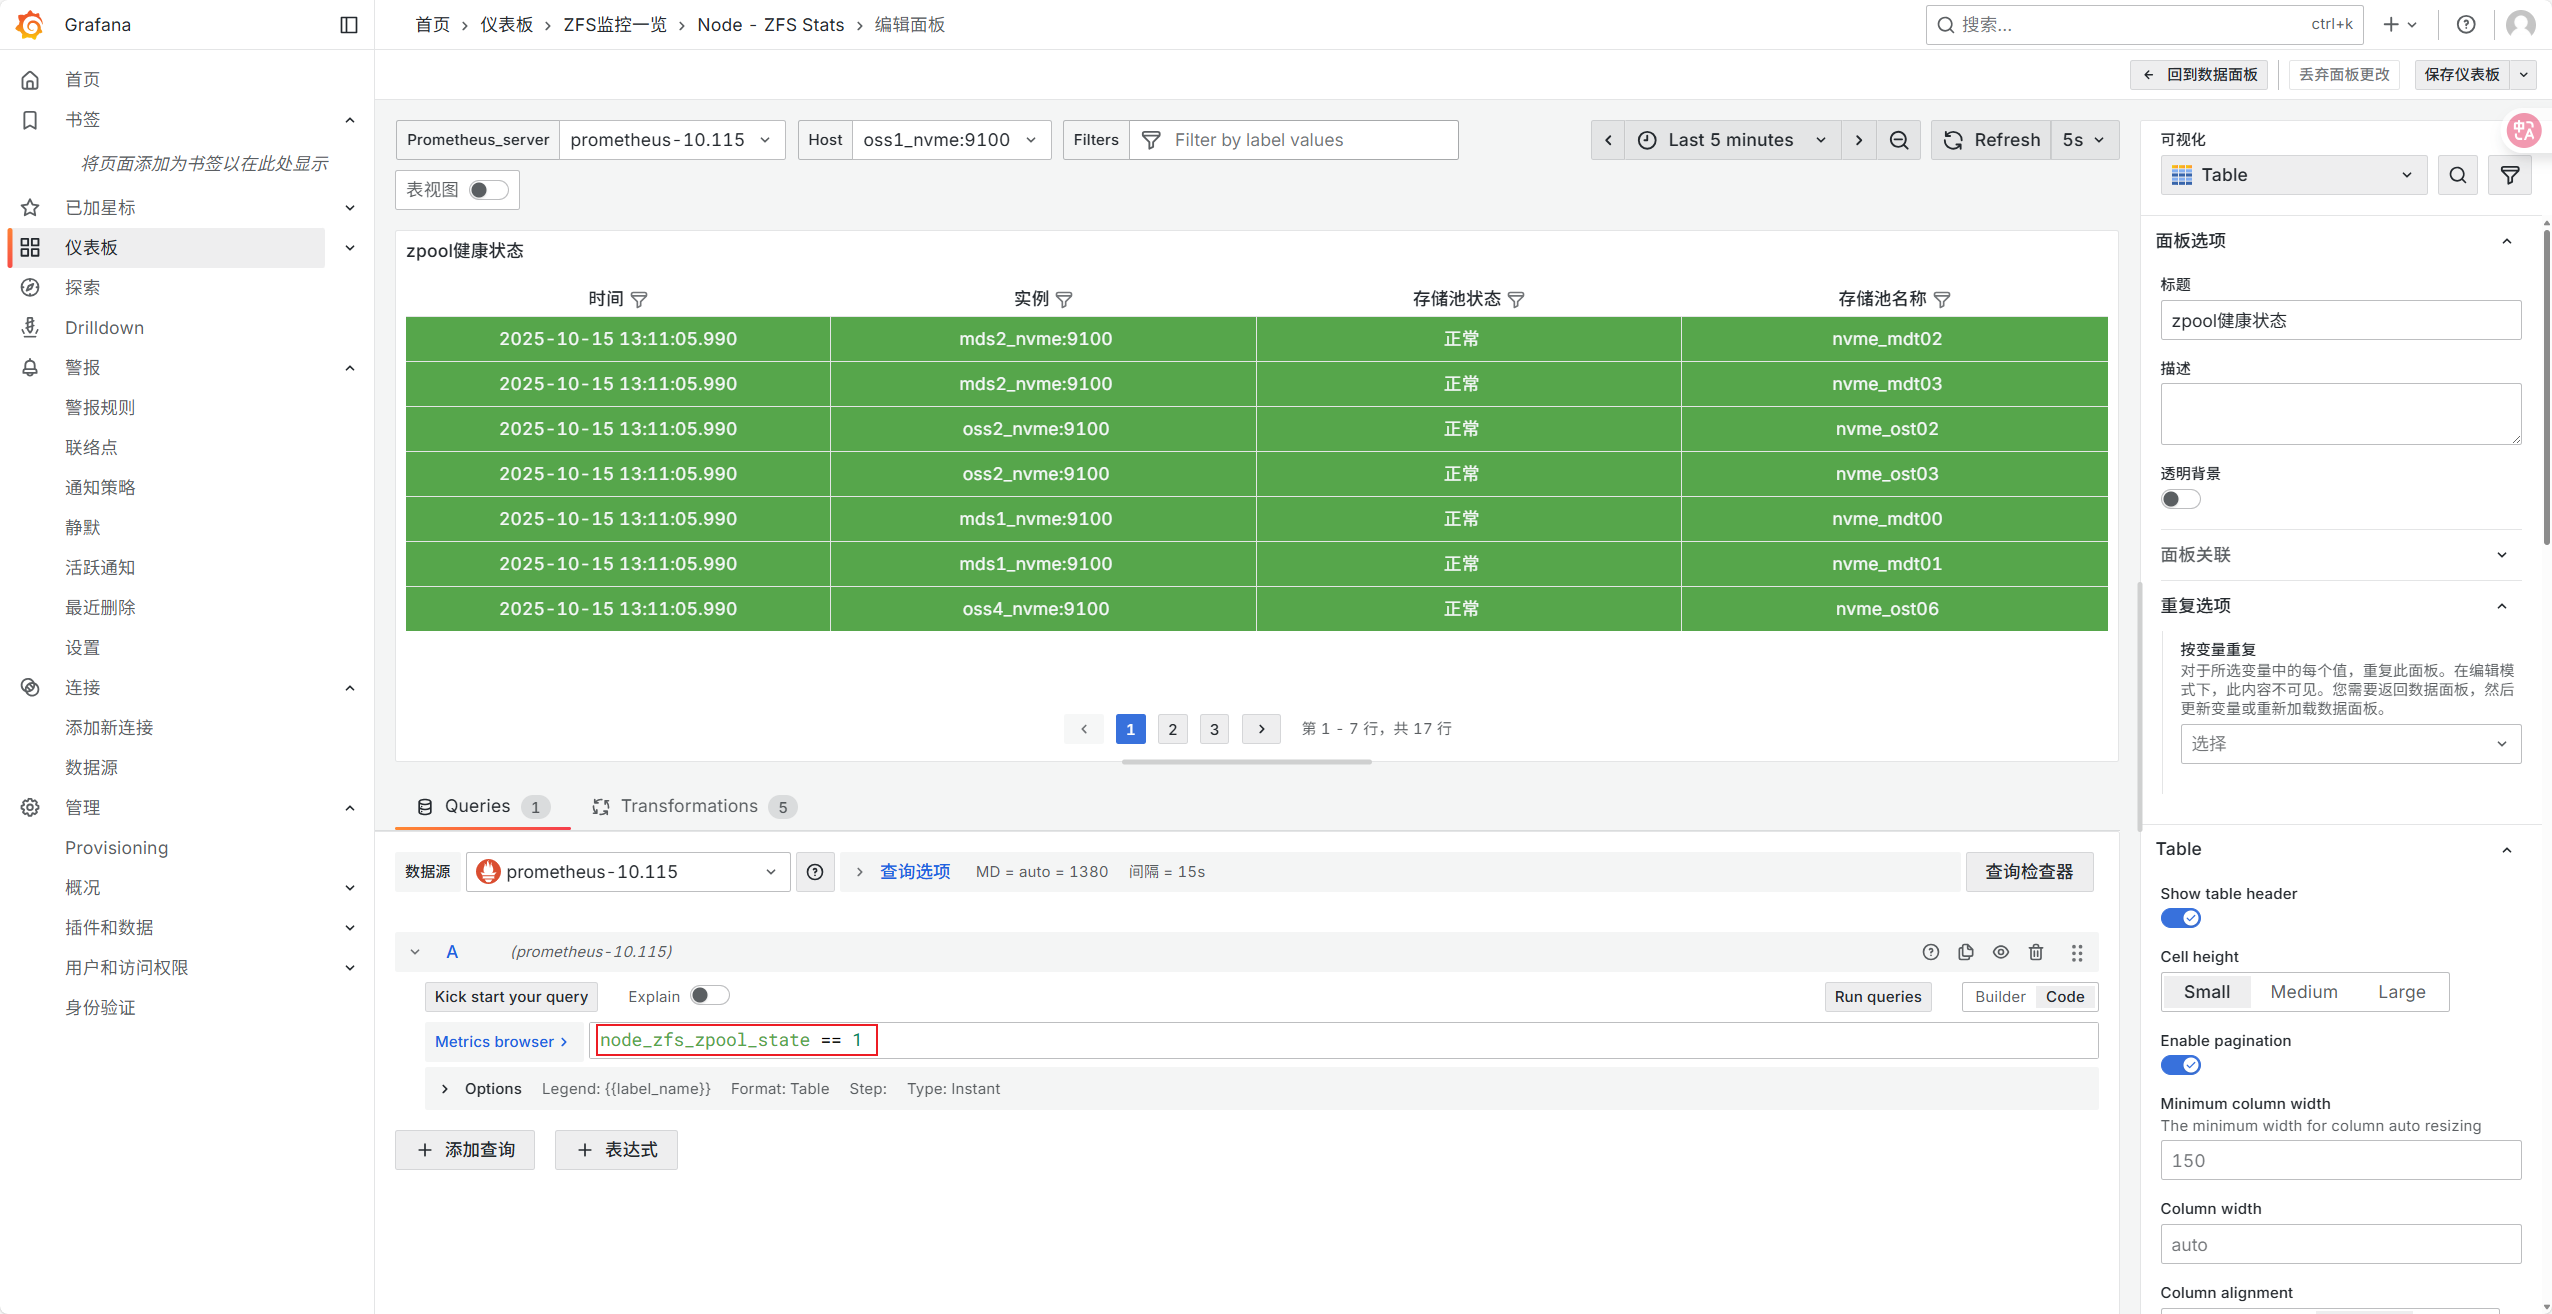Open the help question mark icon in top bar
Viewport: 2552px width, 1314px height.
point(2466,25)
